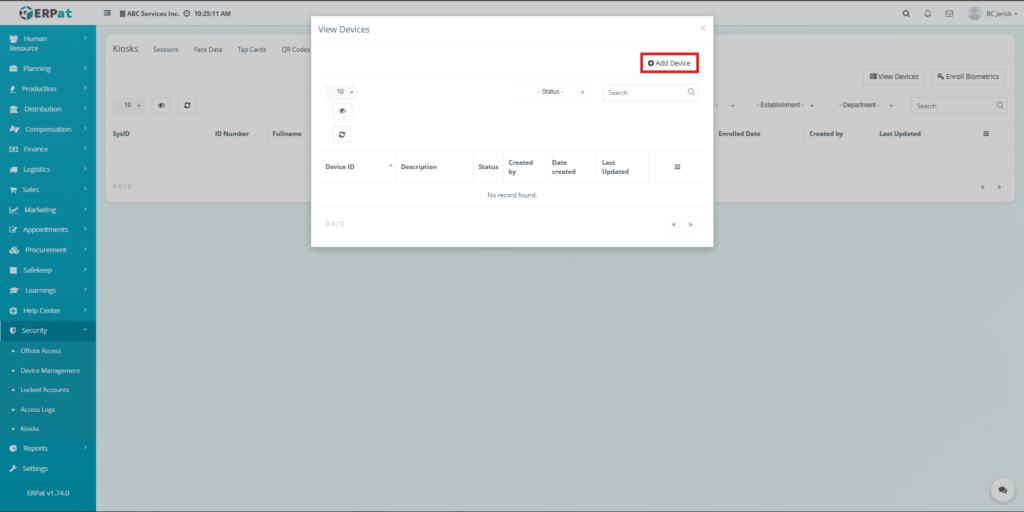Click the Add Device button
Screen dimensions: 1024x512
tap(669, 63)
